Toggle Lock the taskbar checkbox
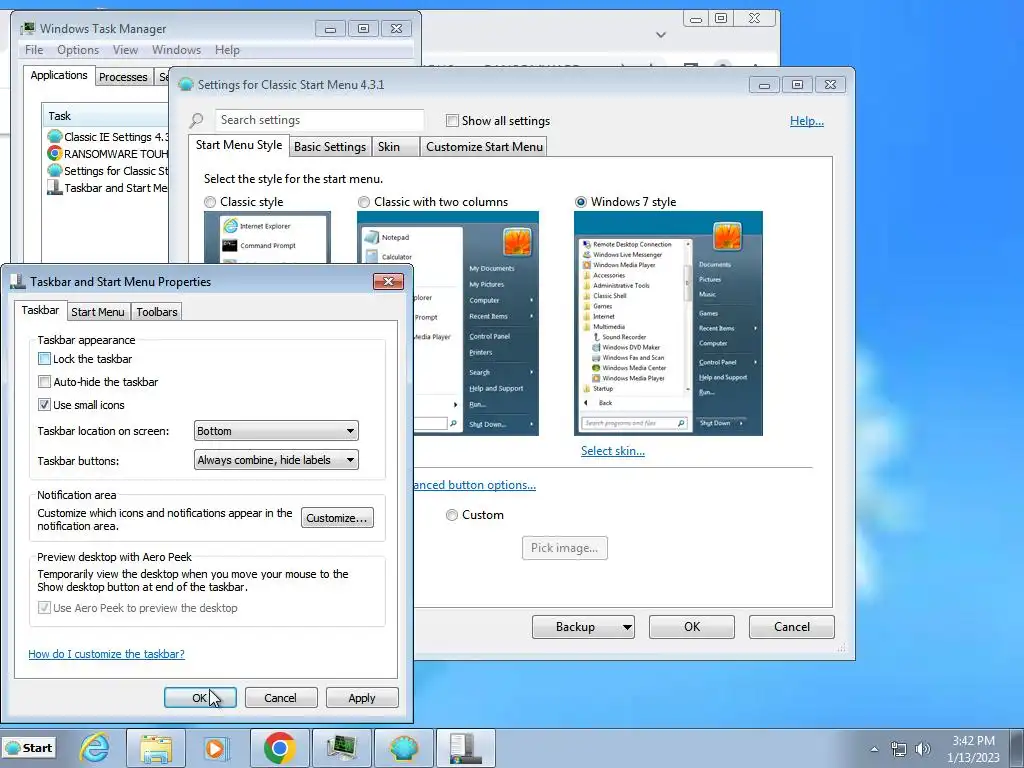 click(44, 359)
